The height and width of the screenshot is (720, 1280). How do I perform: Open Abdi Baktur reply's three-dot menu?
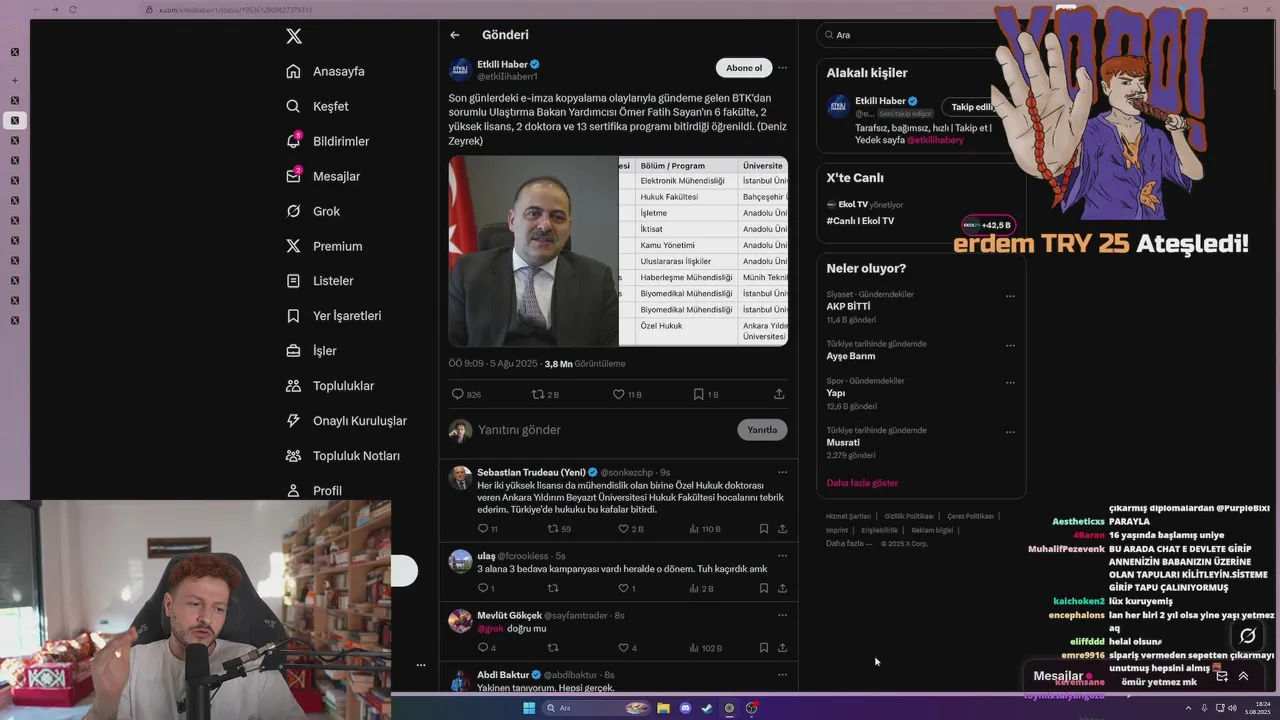pyautogui.click(x=782, y=675)
